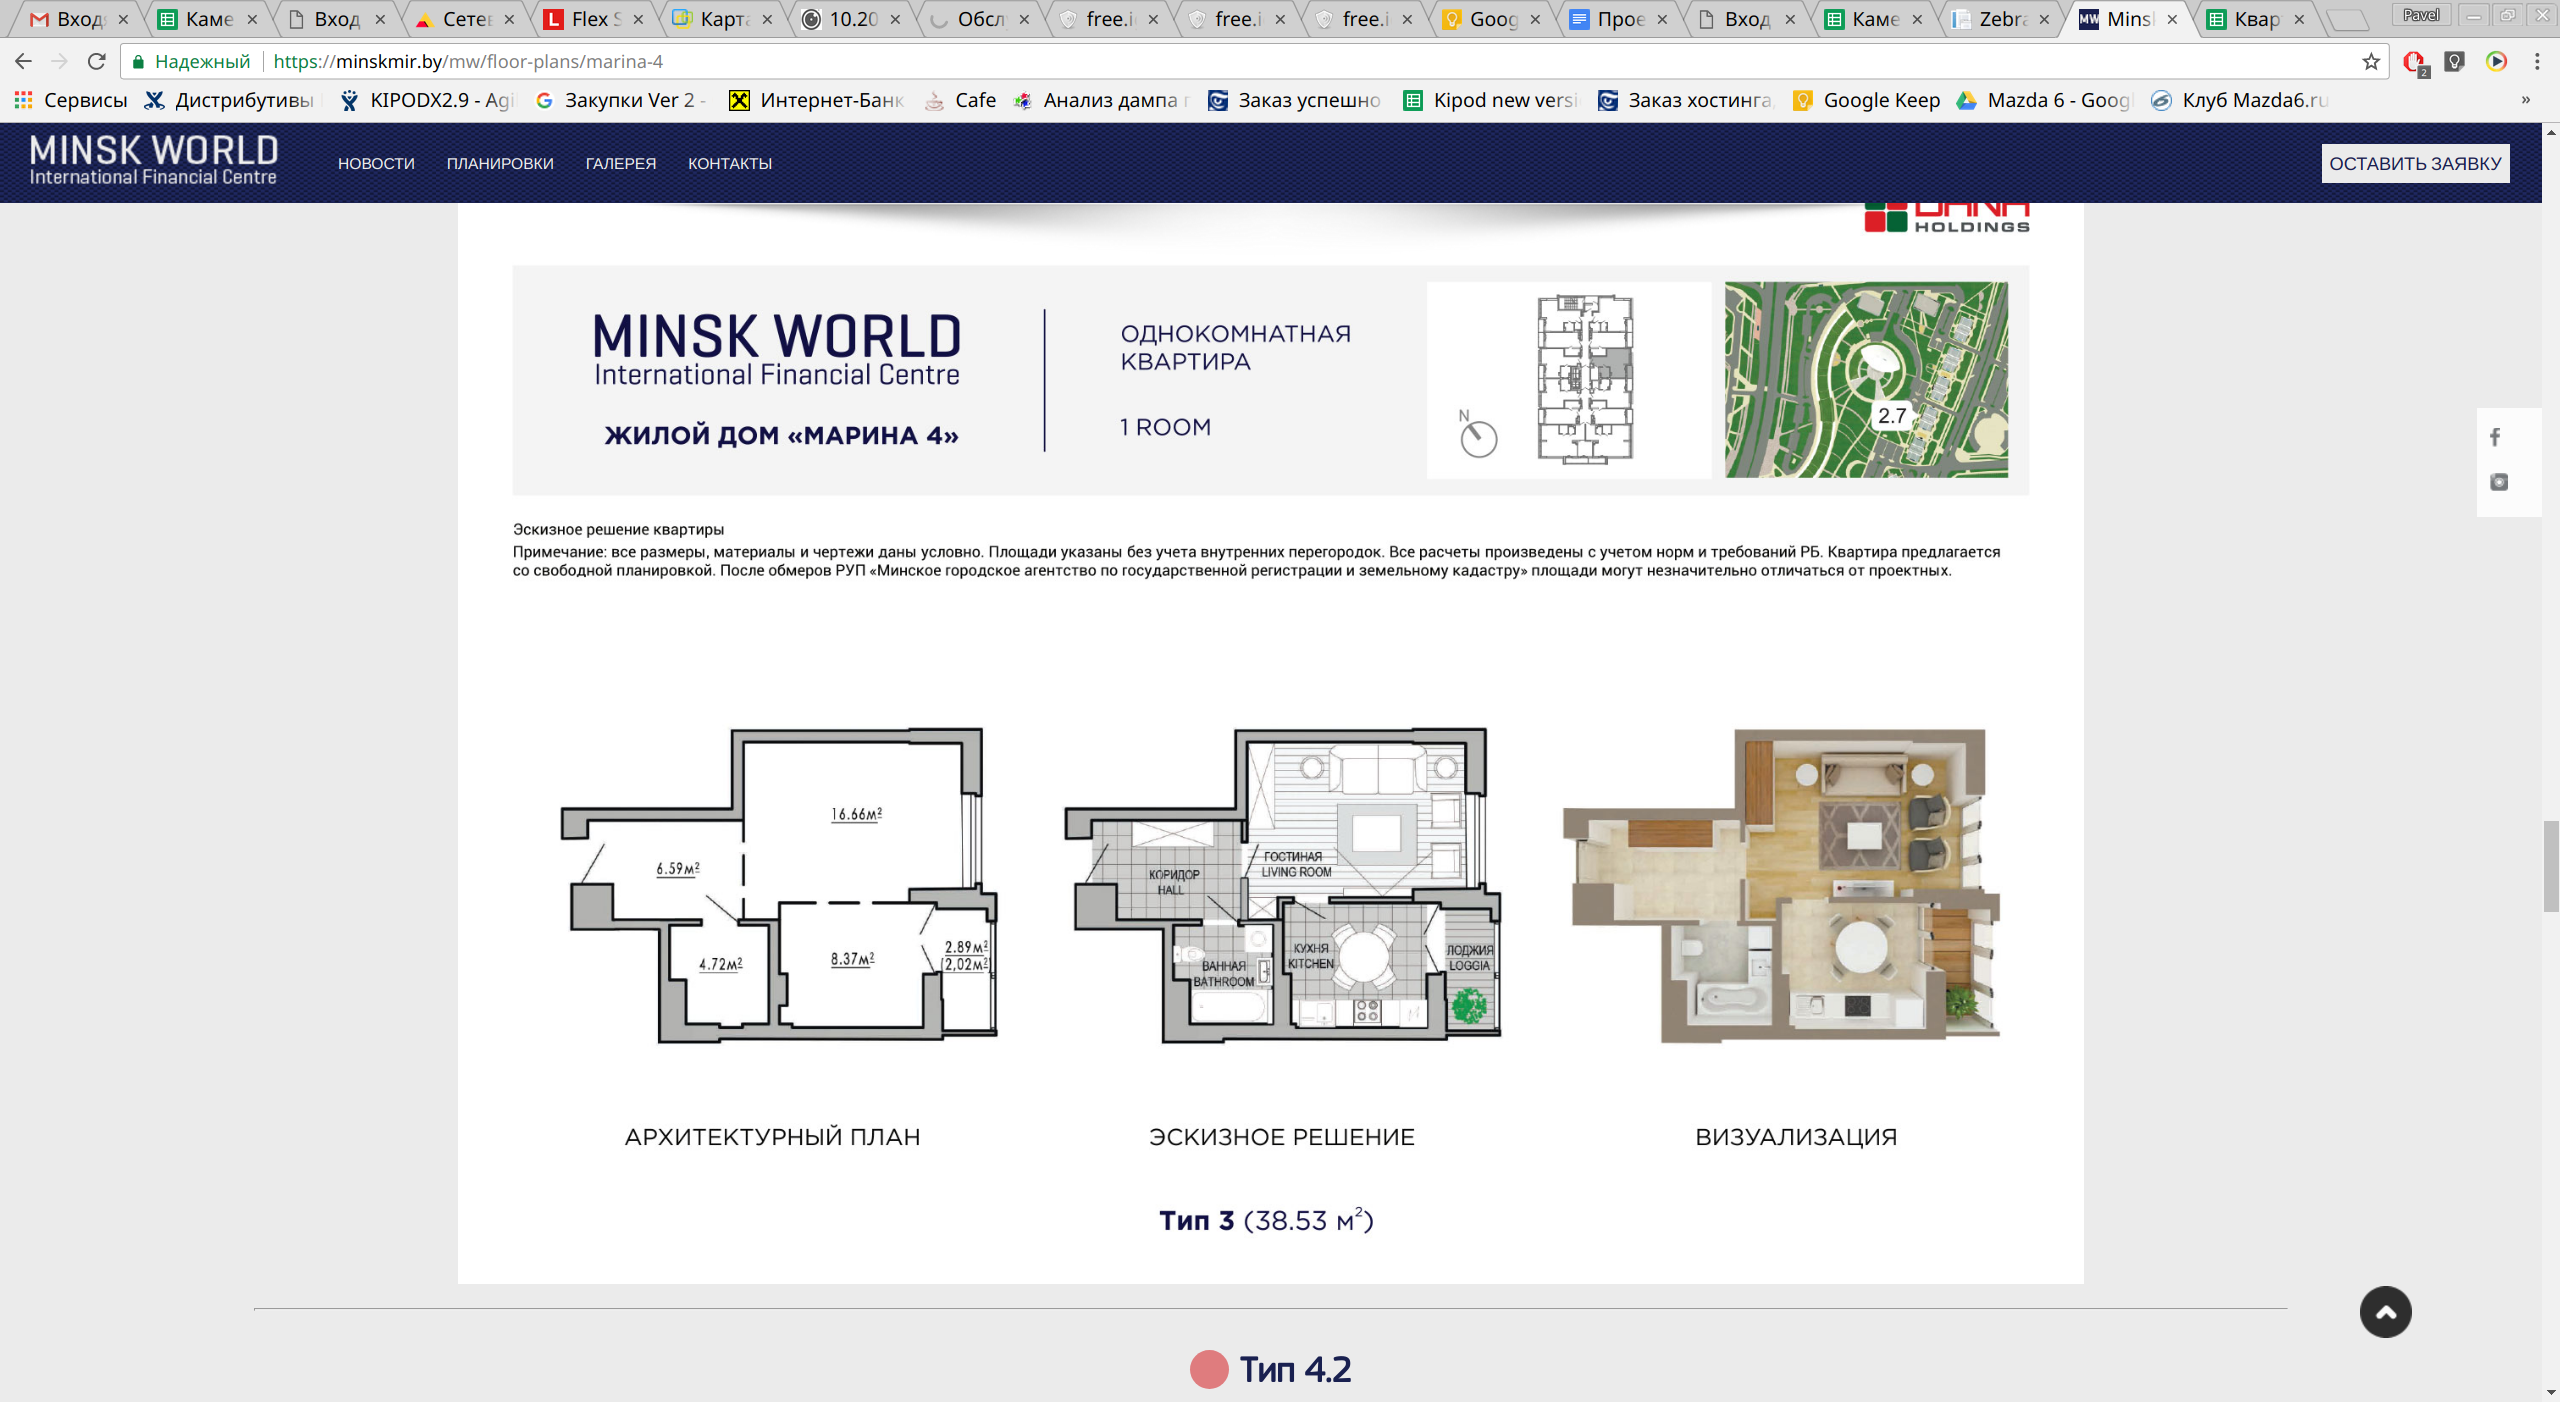This screenshot has height=1402, width=2560.
Task: Open the Instagram icon on the right
Action: (2499, 482)
